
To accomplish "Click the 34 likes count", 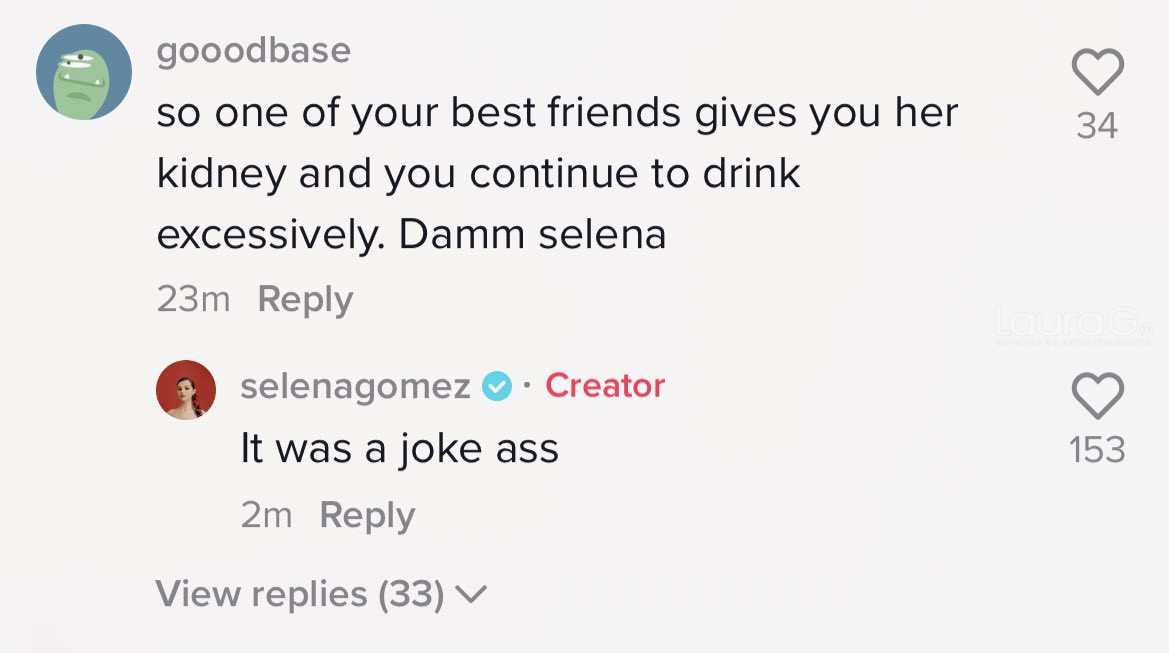I will click(1097, 126).
